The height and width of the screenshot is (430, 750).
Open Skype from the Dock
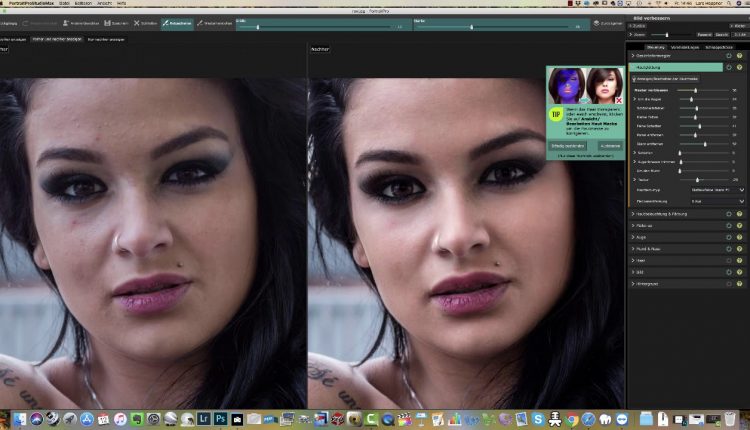point(538,420)
